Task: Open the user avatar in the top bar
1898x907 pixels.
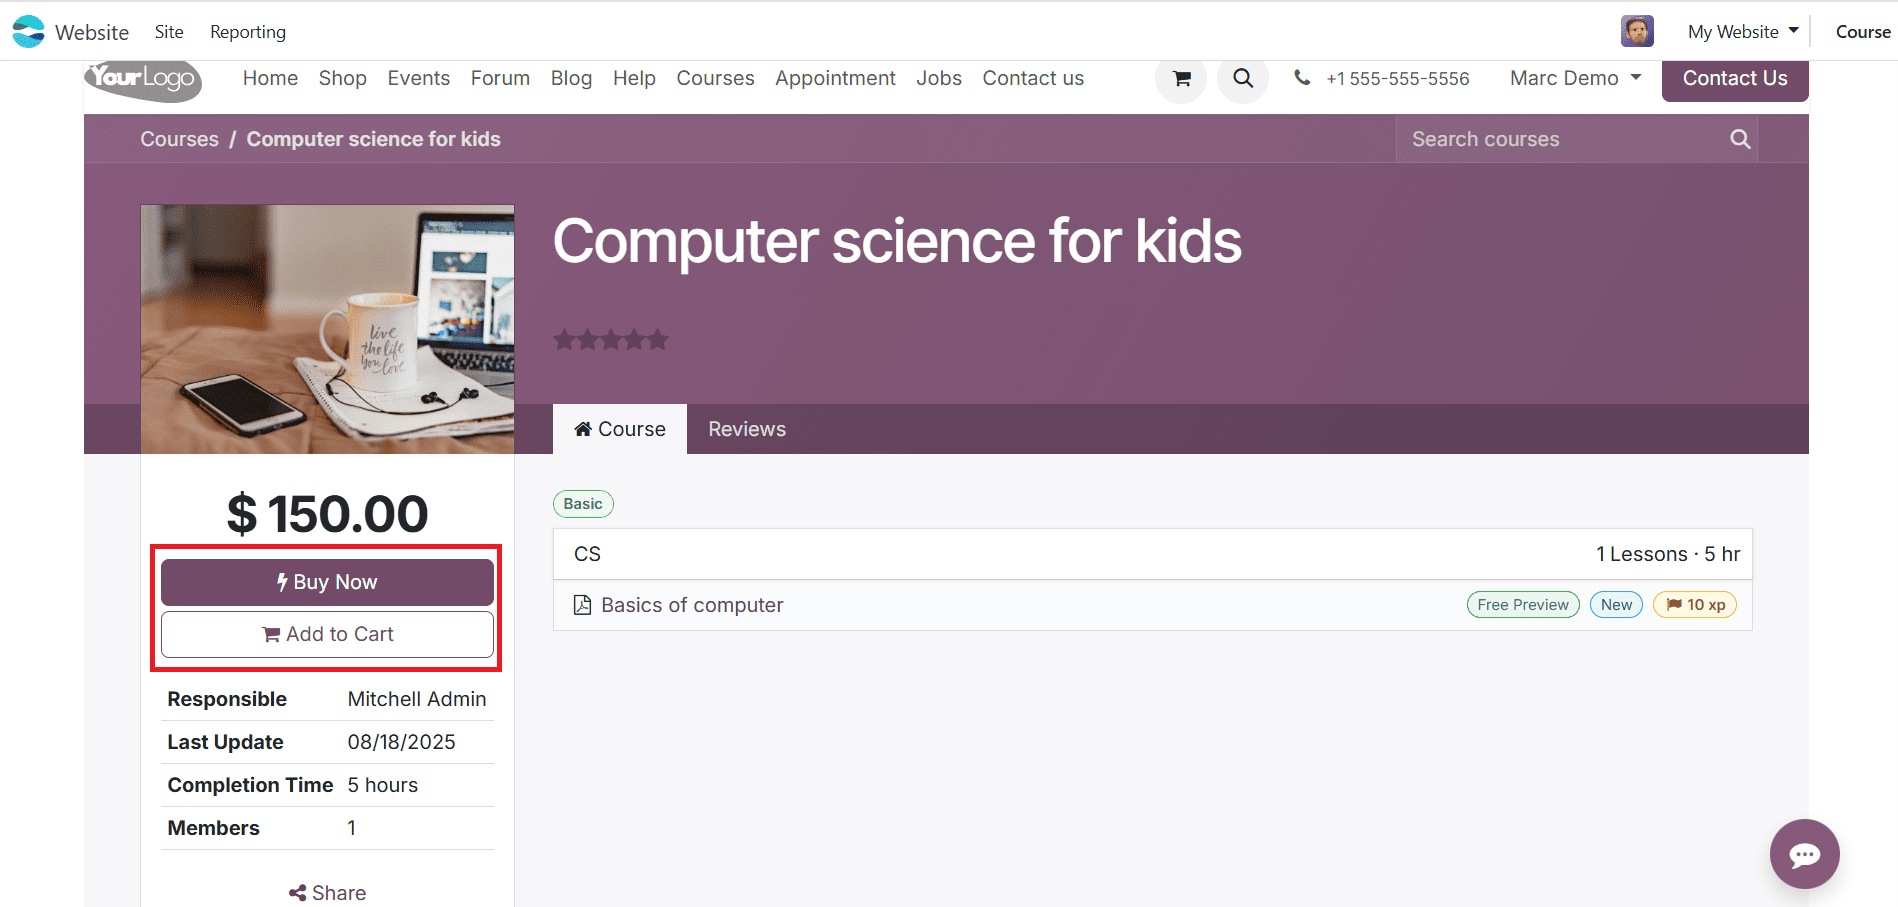Action: pos(1637,31)
